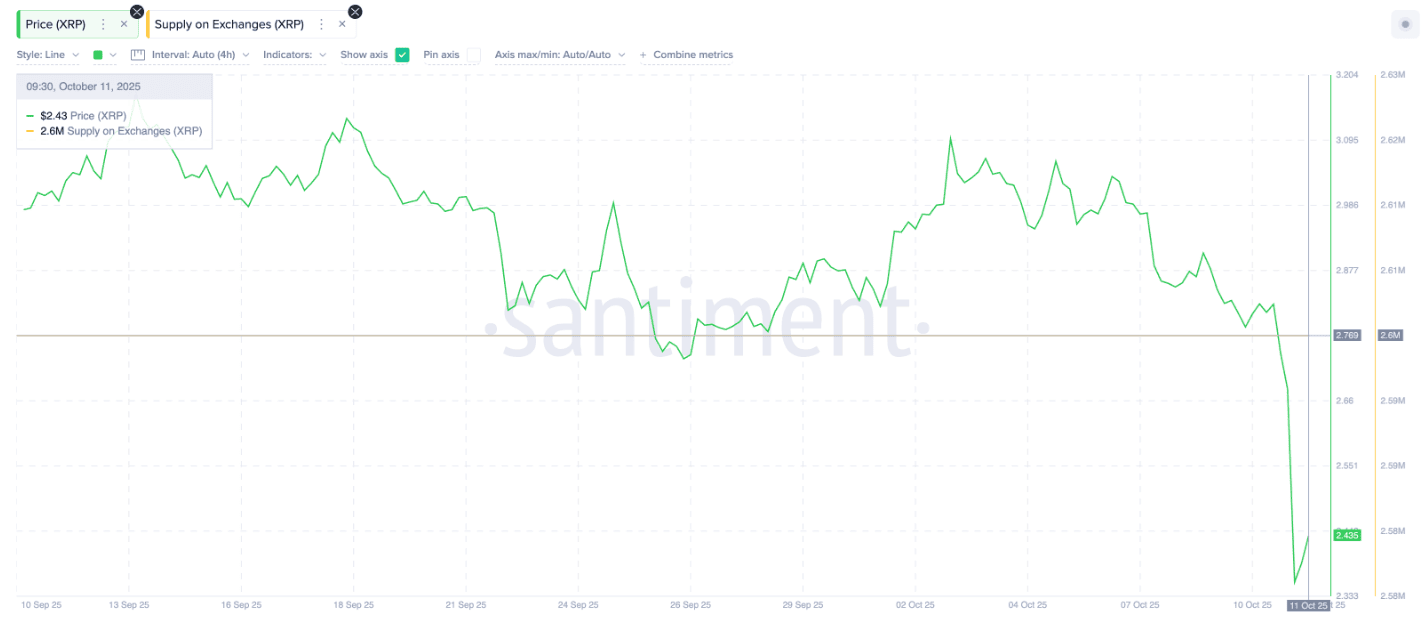Enable the Pin axis checkbox

(x=473, y=55)
